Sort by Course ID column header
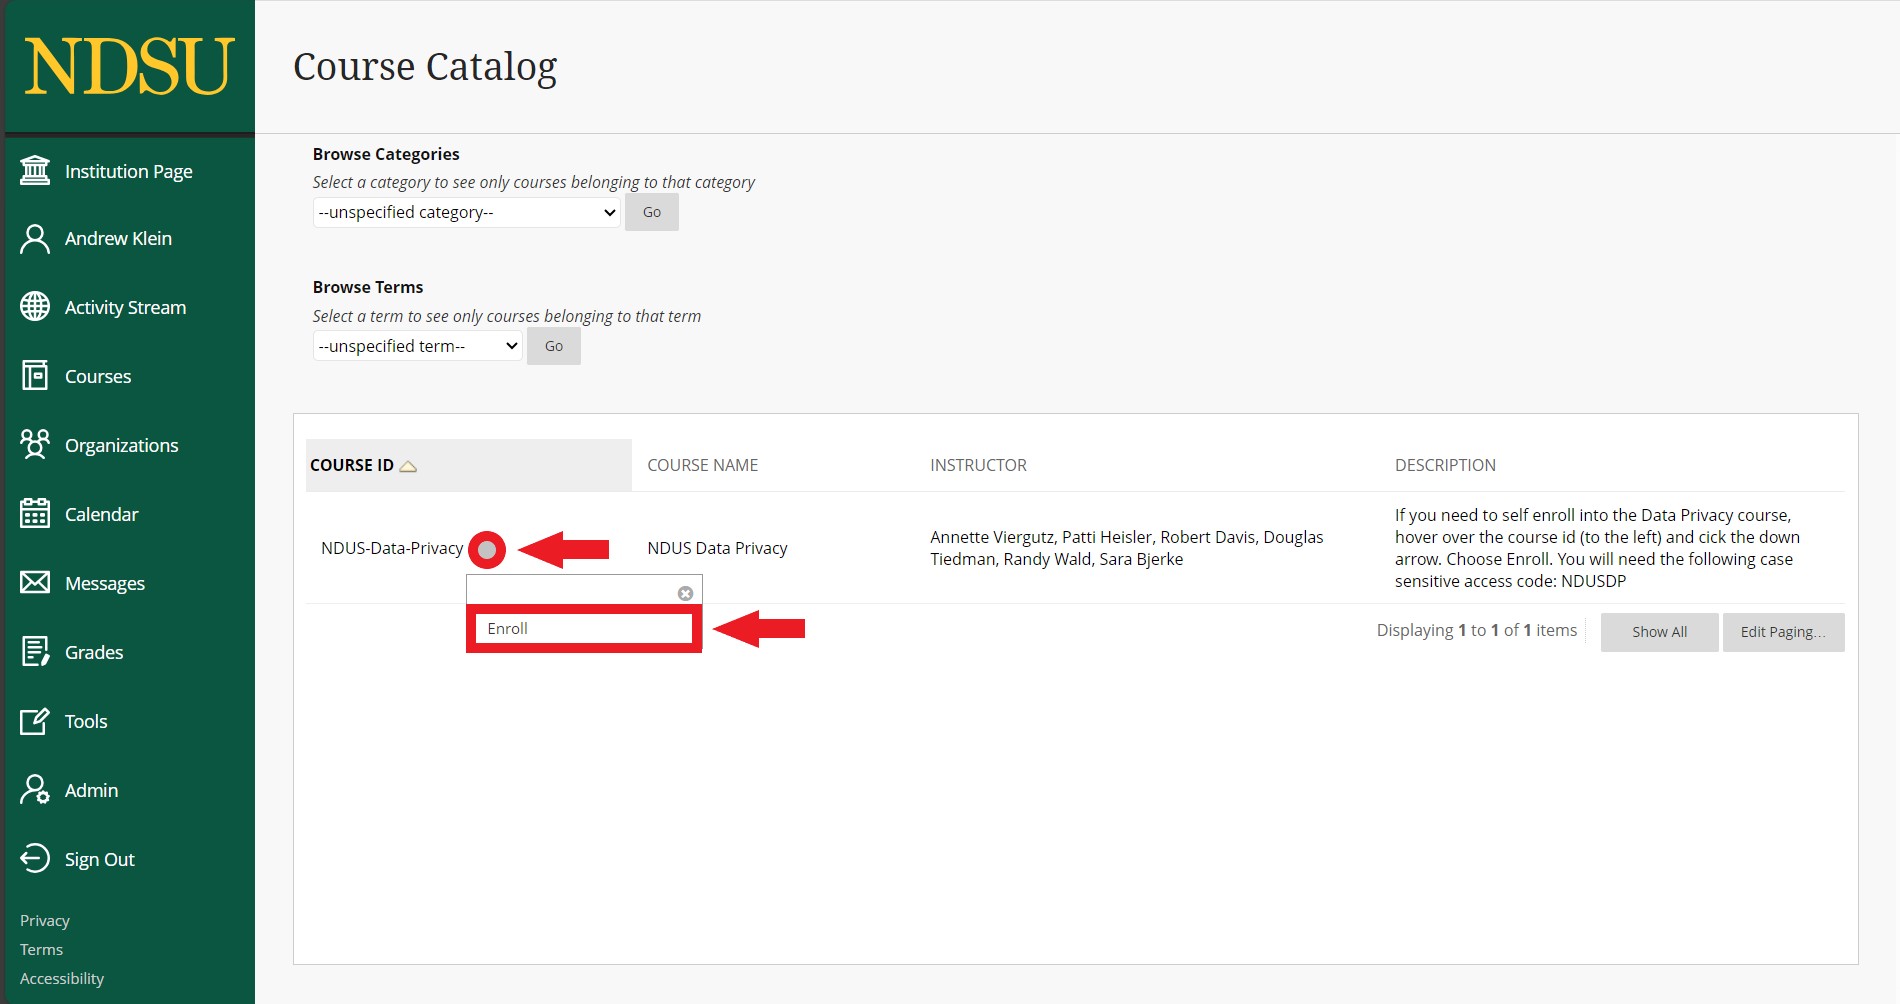Viewport: 1900px width, 1004px height. coord(353,465)
